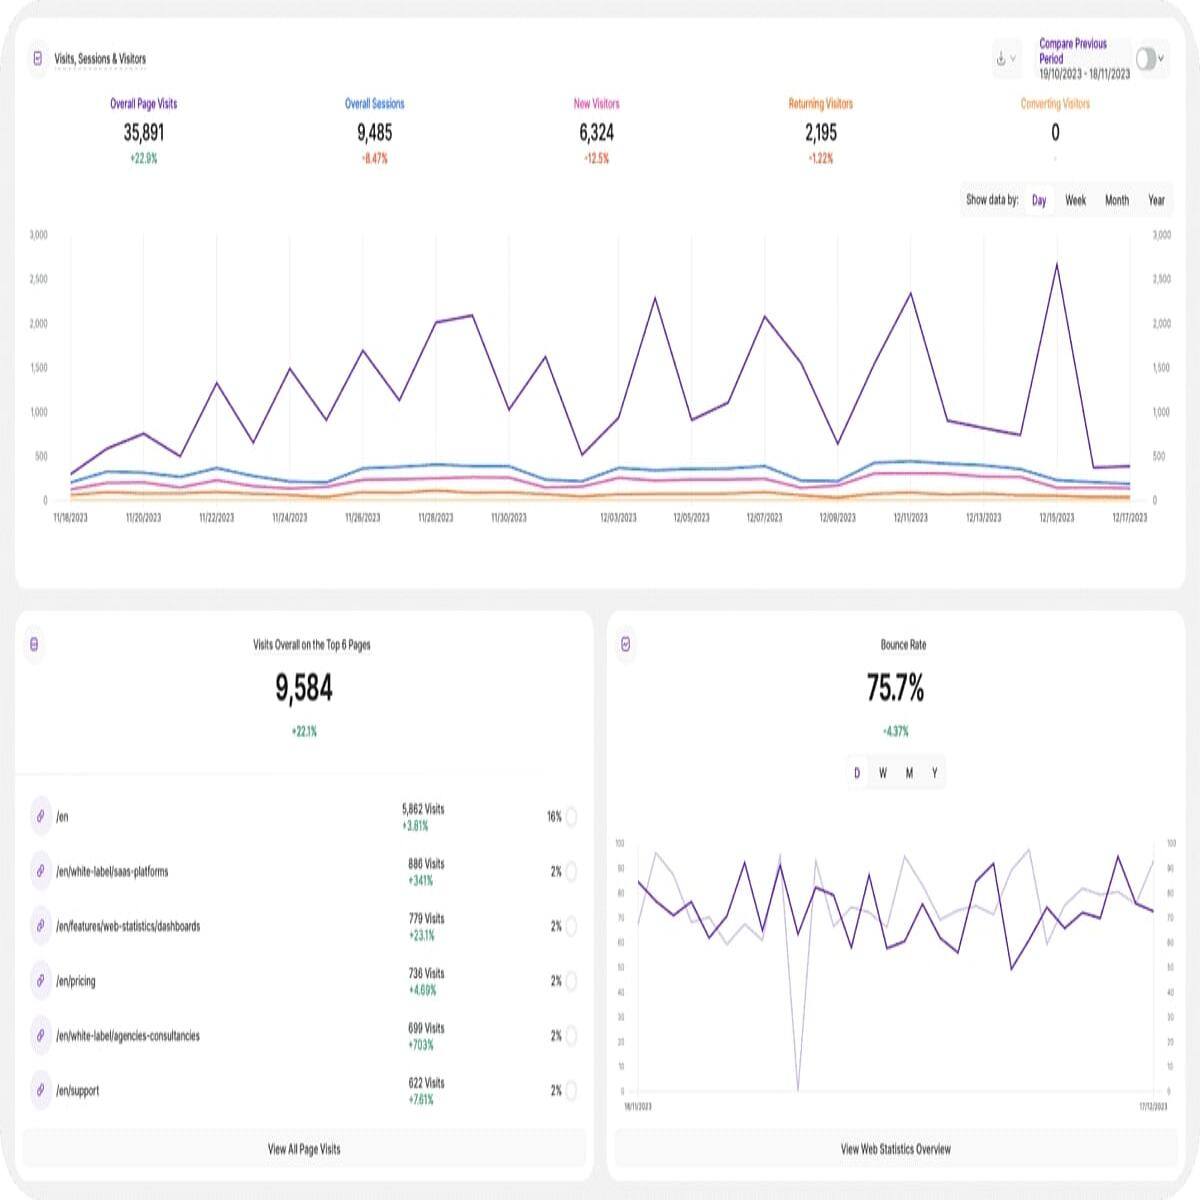Toggle Compare Previous Period switch
This screenshot has height=1200, width=1200.
pyautogui.click(x=1145, y=58)
